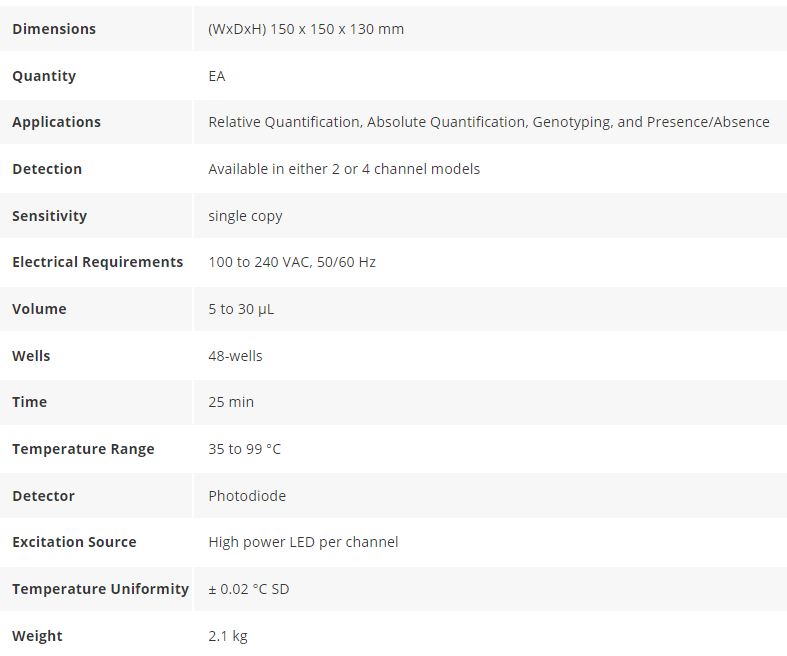Image resolution: width=787 pixels, height=656 pixels.
Task: Click the 25 min time value
Action: click(231, 402)
